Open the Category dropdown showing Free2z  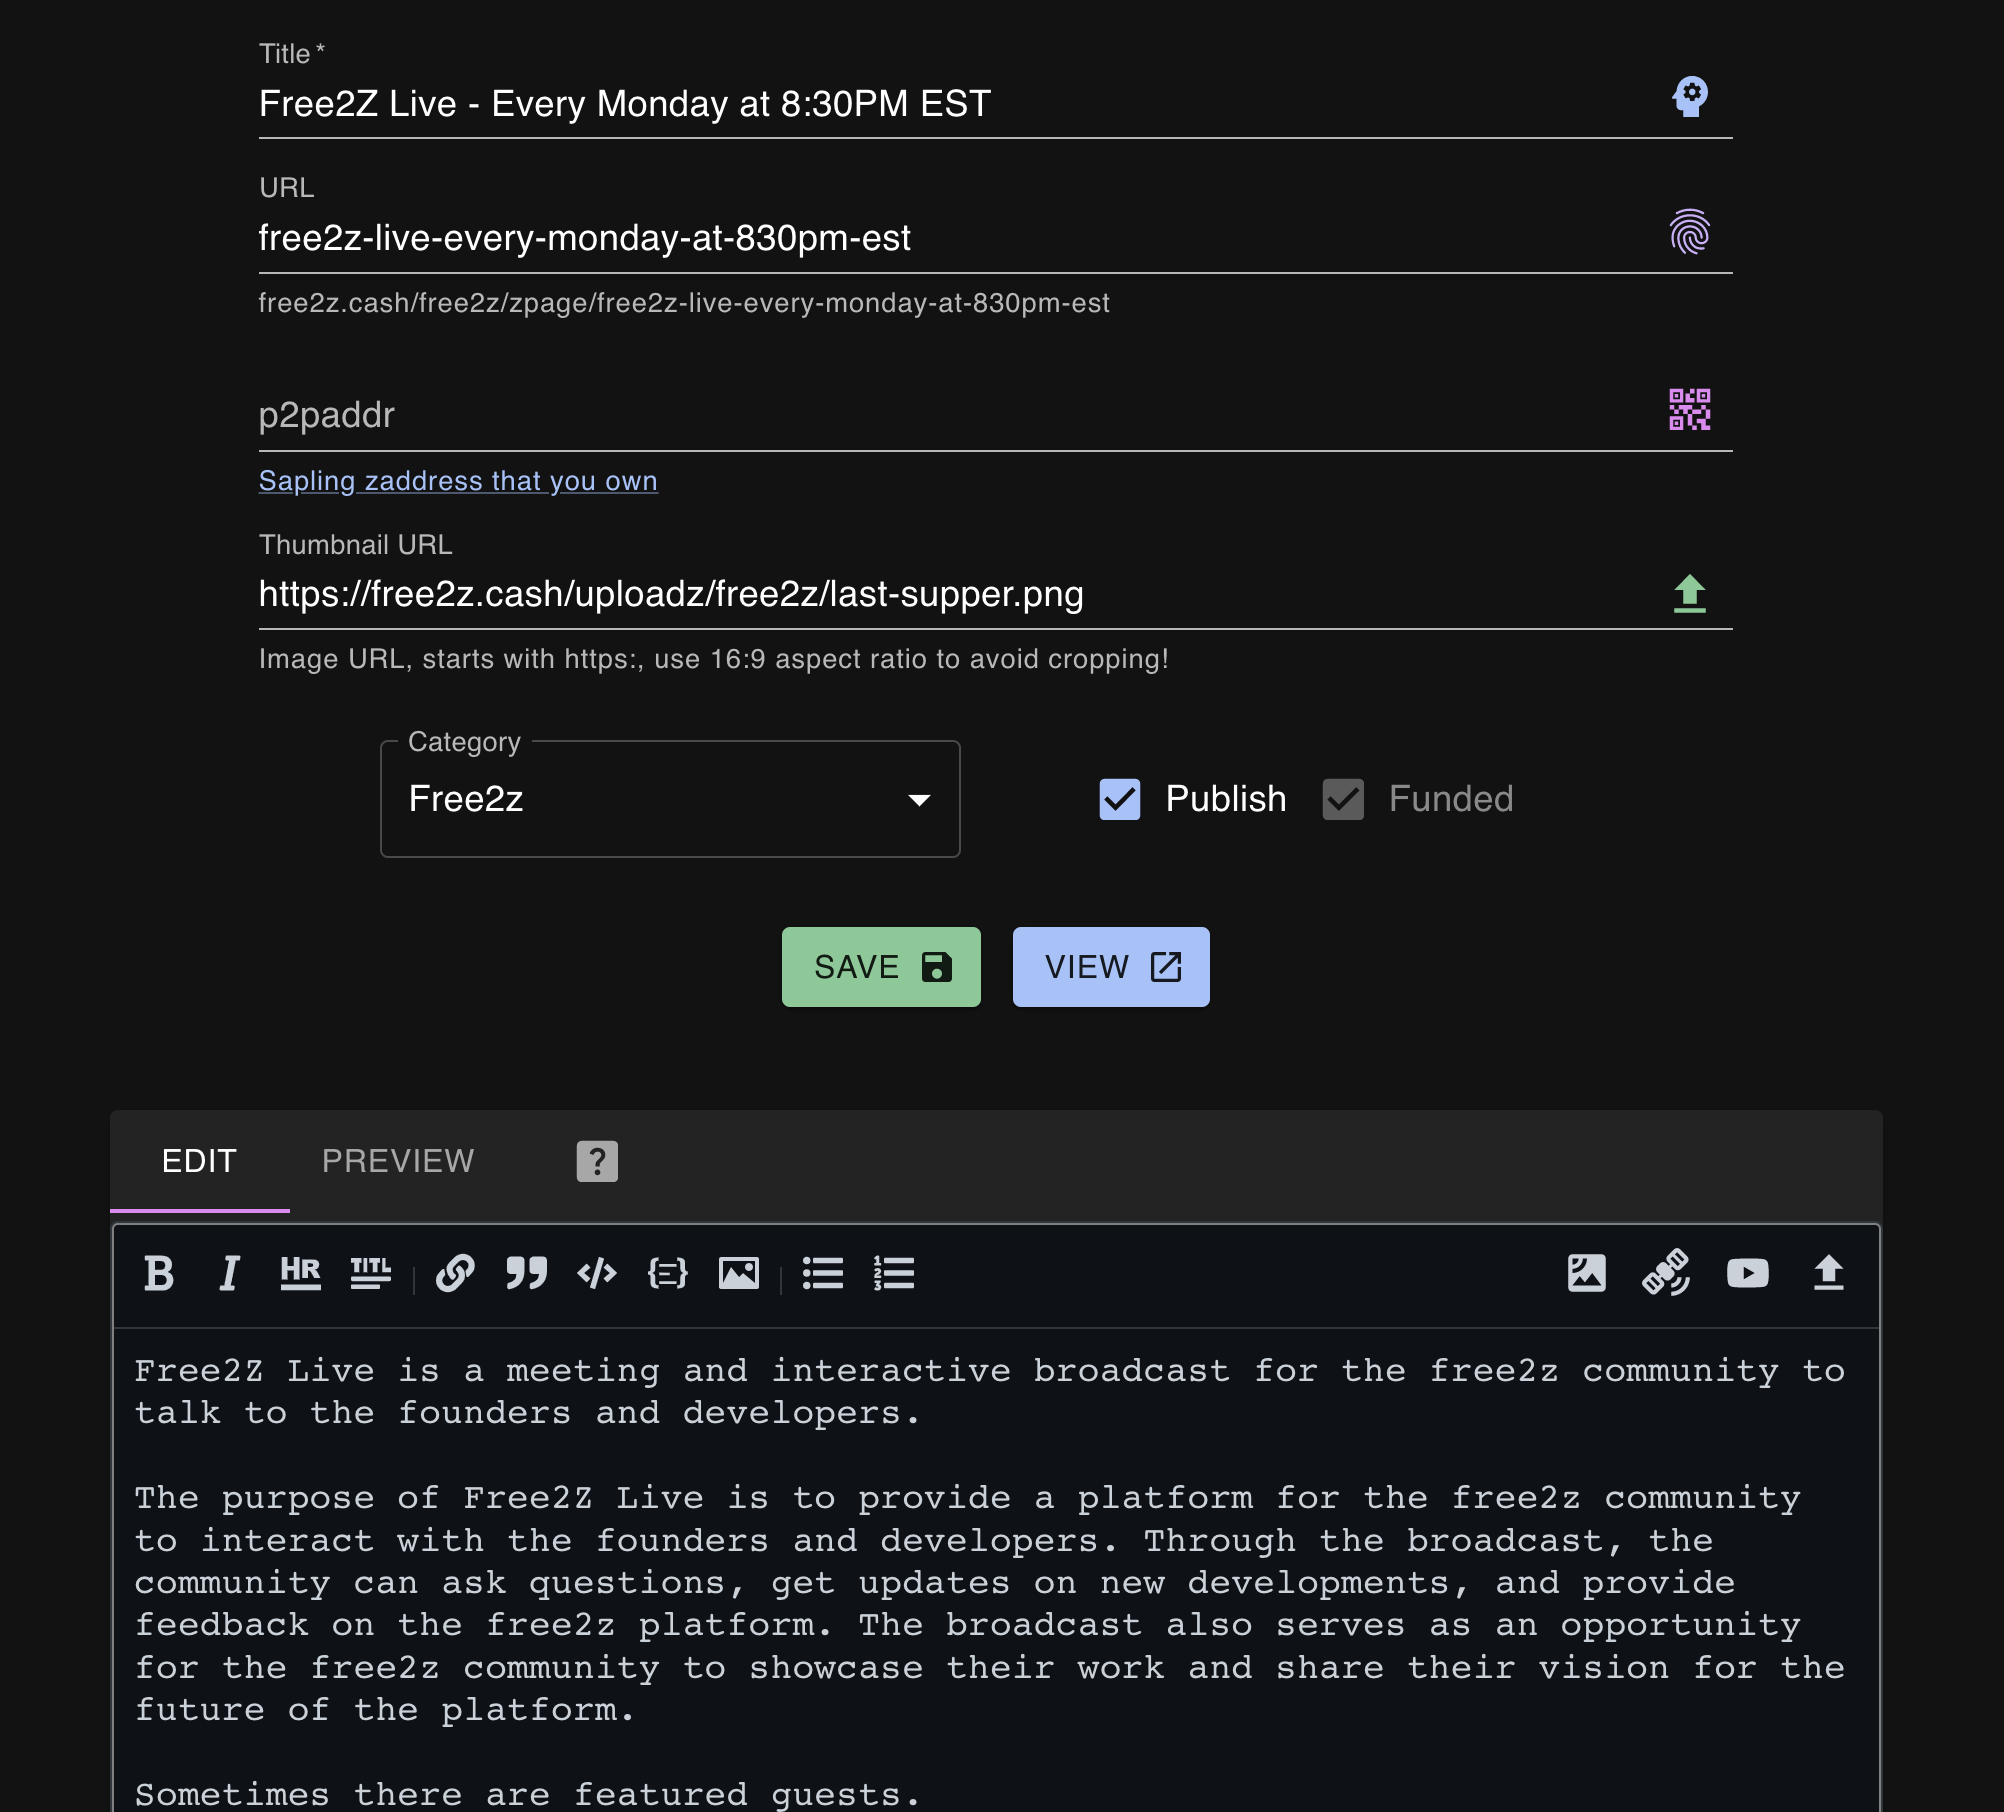tap(670, 799)
